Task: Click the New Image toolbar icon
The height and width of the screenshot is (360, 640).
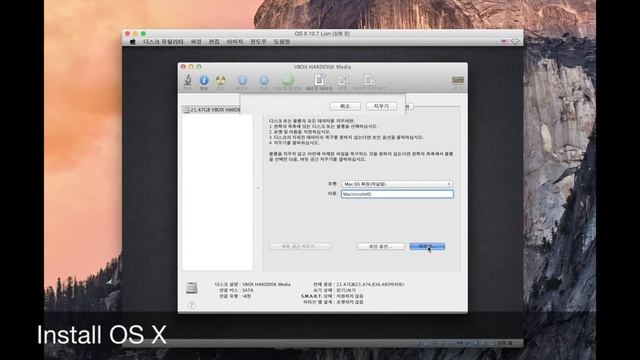Action: (x=319, y=80)
